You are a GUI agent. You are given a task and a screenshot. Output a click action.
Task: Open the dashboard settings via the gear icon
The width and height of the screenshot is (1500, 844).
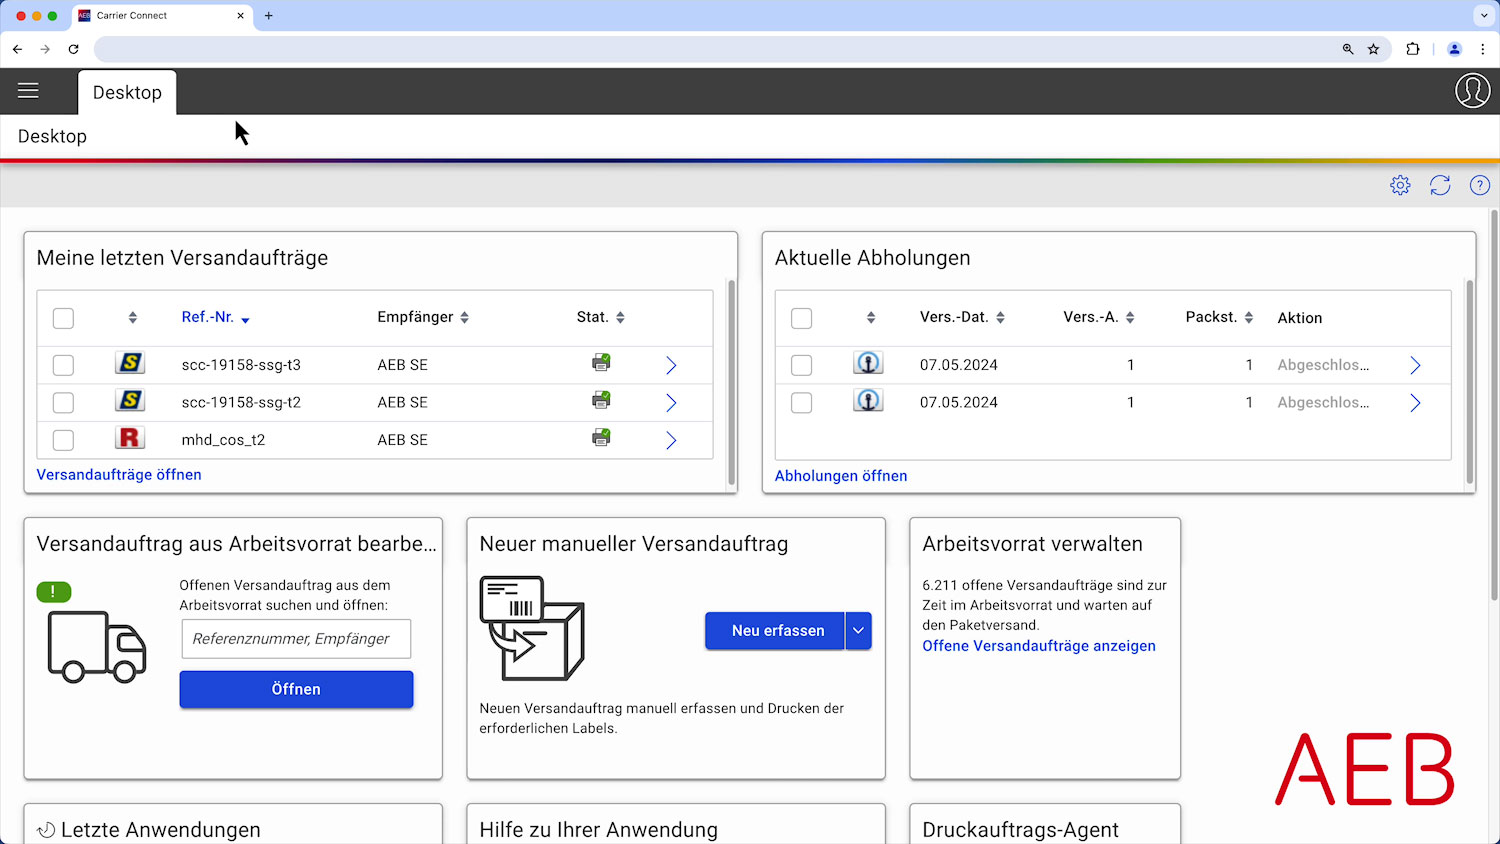click(1400, 185)
